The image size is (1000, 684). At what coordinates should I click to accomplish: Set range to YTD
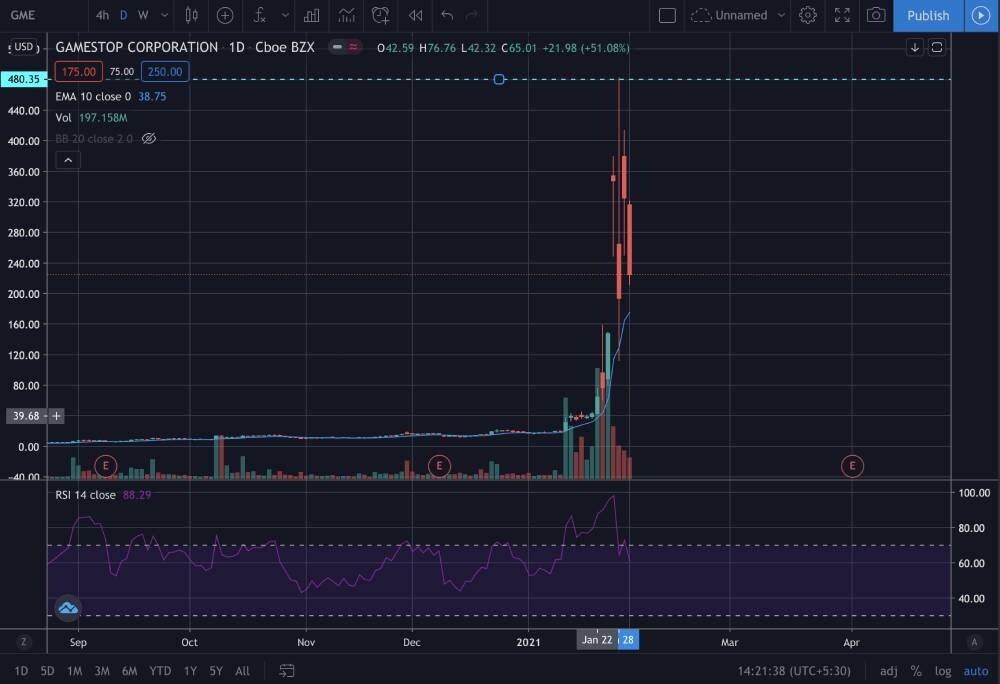(160, 671)
